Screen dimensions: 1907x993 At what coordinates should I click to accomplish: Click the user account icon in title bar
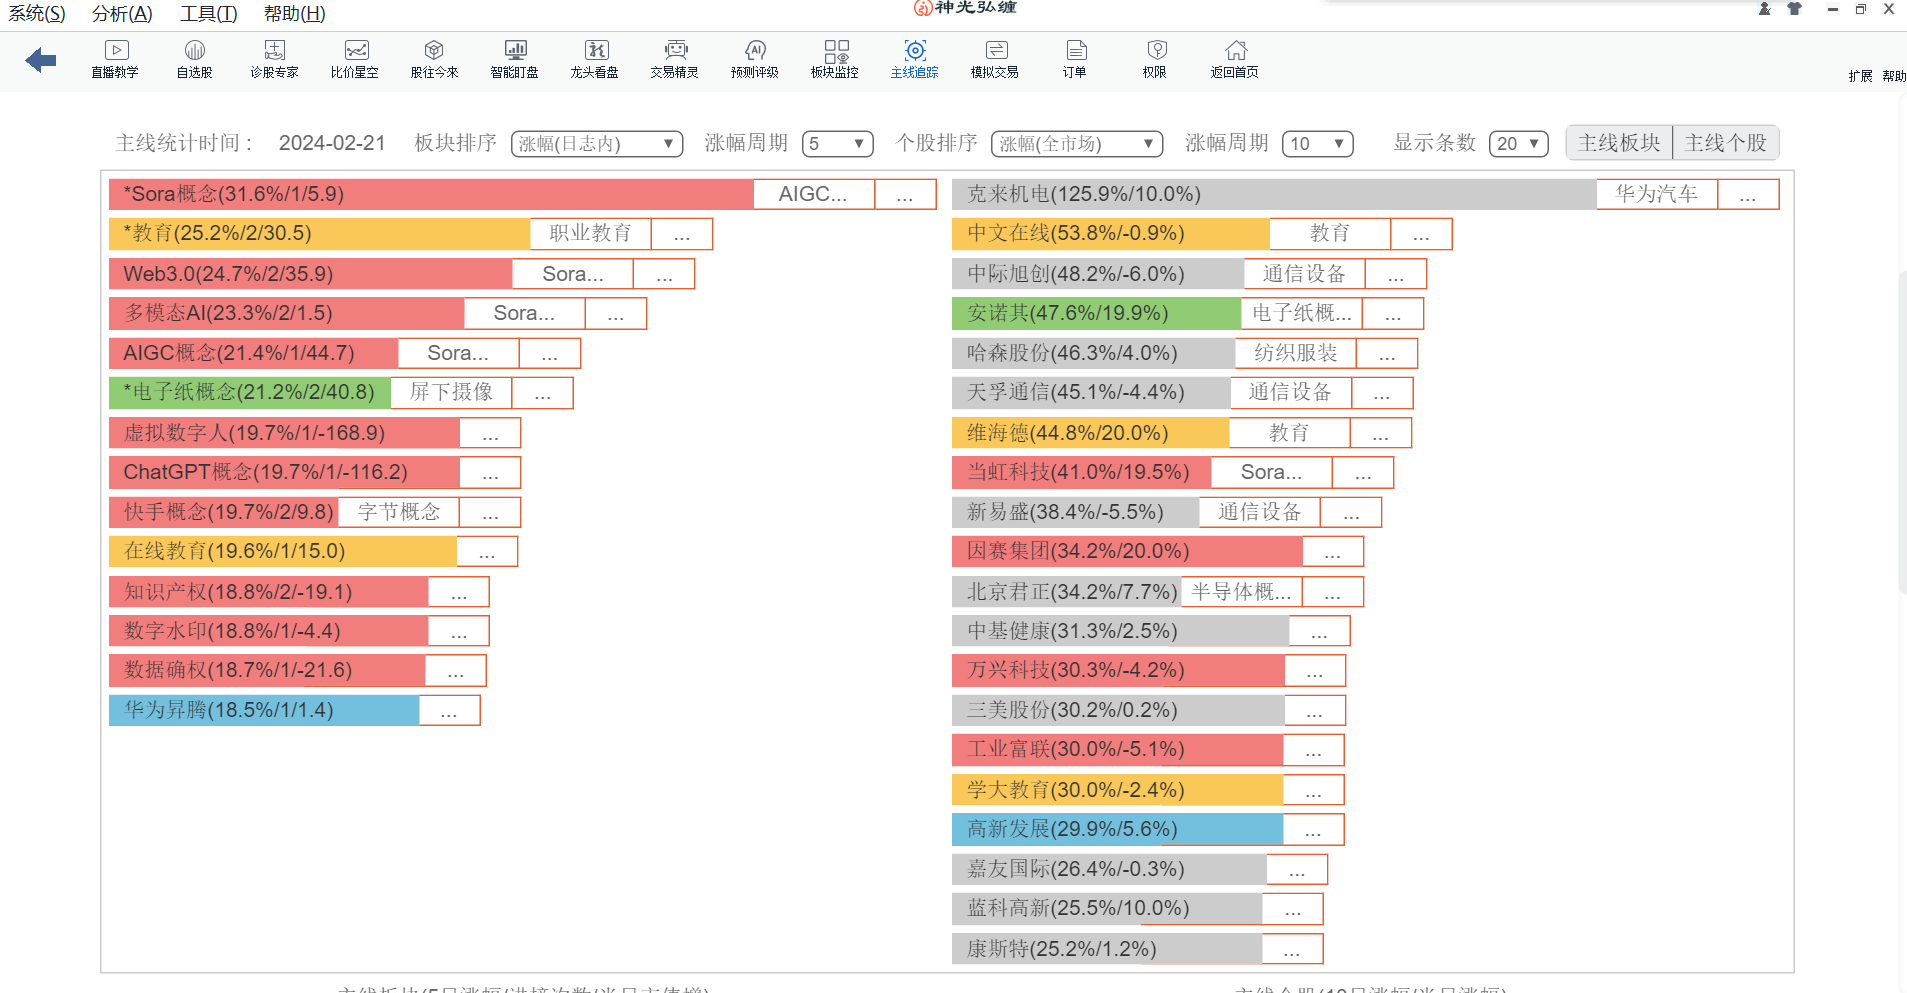click(x=1765, y=9)
